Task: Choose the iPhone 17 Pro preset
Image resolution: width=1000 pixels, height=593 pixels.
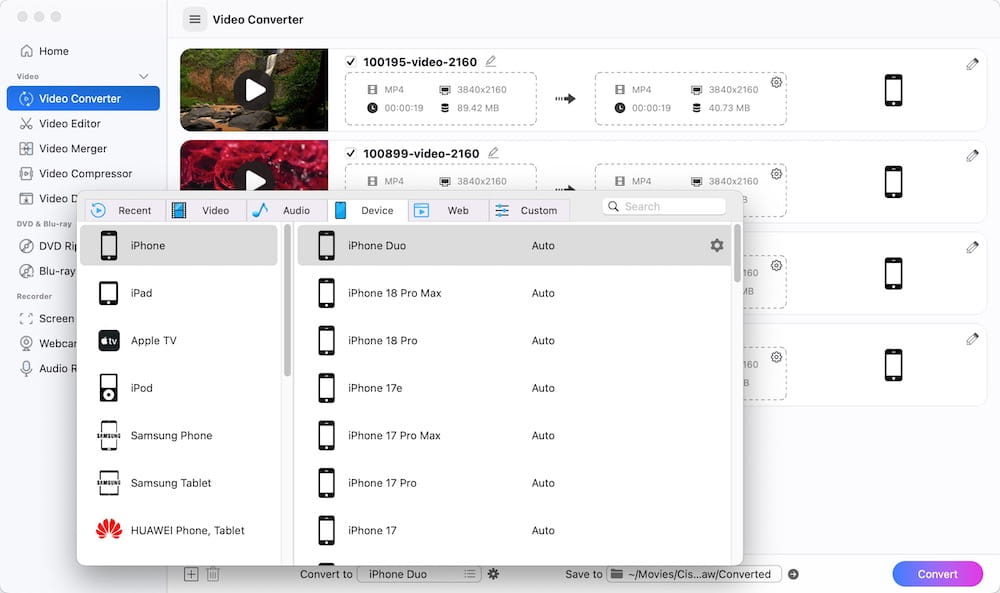Action: [x=514, y=483]
